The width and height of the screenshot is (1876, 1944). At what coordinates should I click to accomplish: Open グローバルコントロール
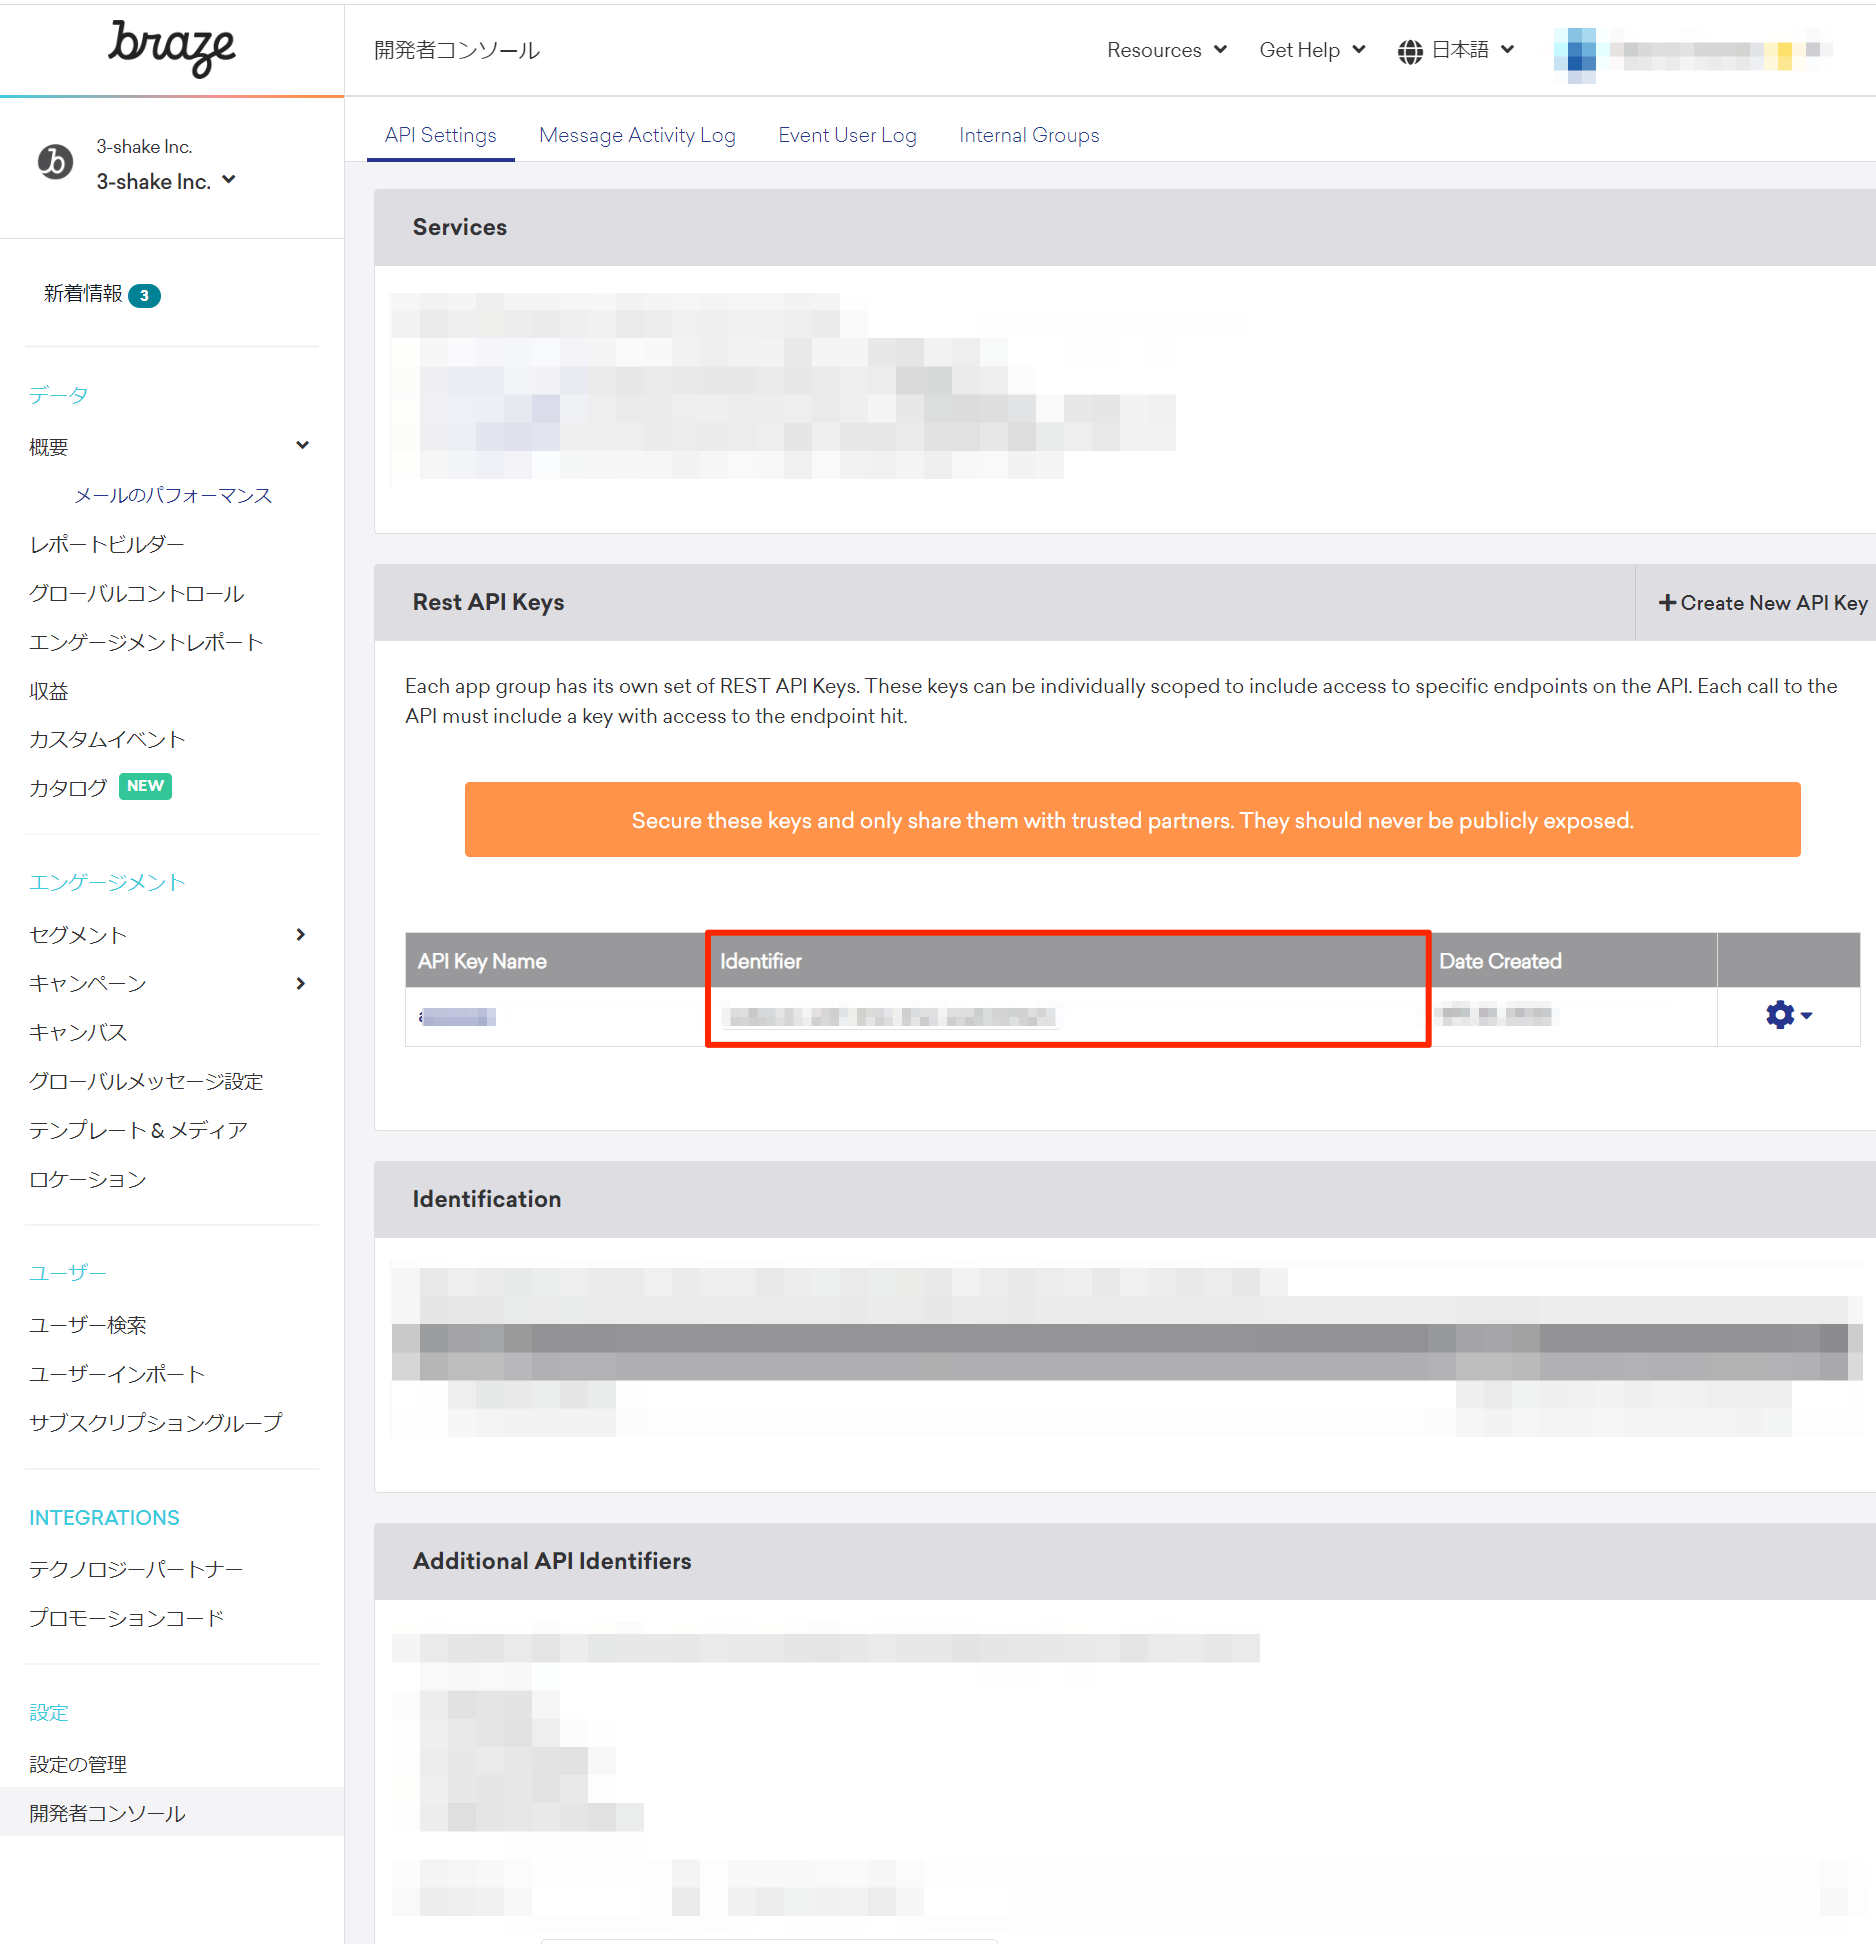coord(137,593)
